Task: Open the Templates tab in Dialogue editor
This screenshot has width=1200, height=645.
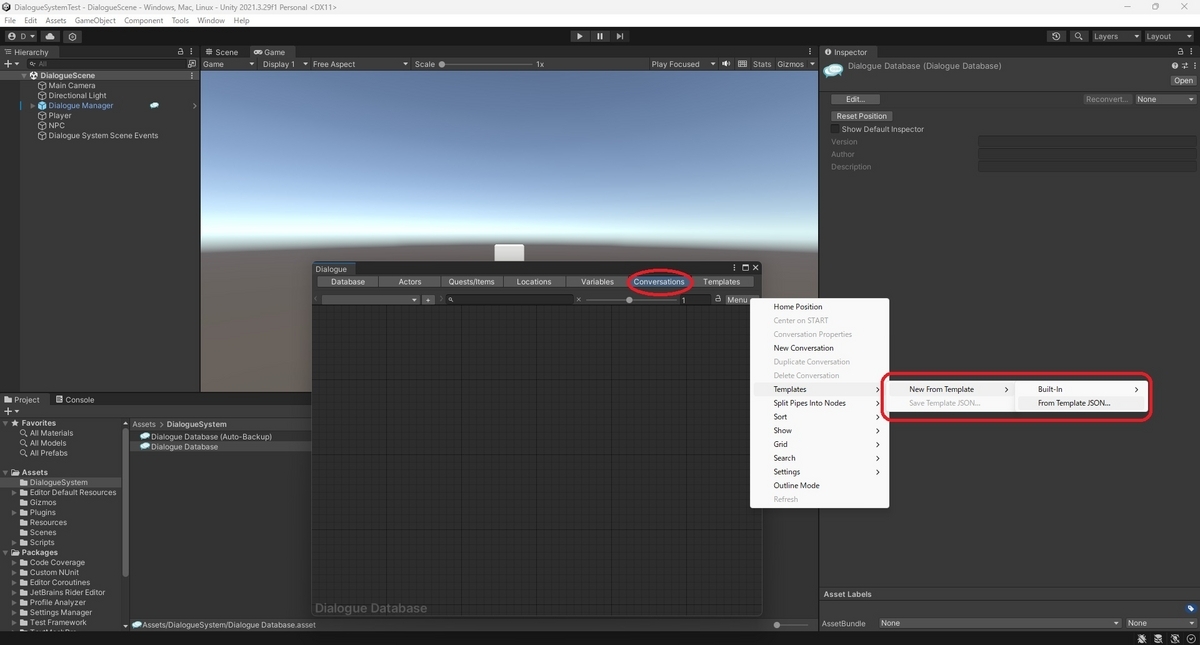Action: [721, 282]
